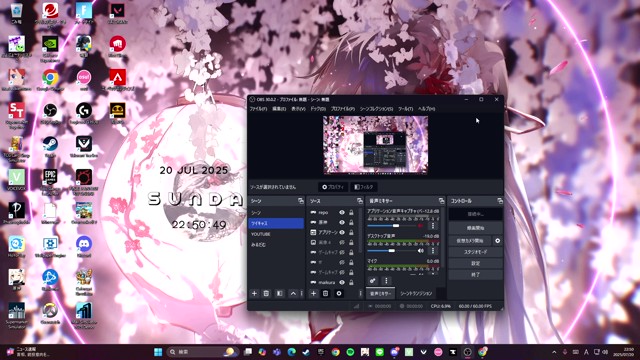The width and height of the screenshot is (640, 360).
Task: Float the シーン dock with its pop-out icon
Action: point(300,201)
